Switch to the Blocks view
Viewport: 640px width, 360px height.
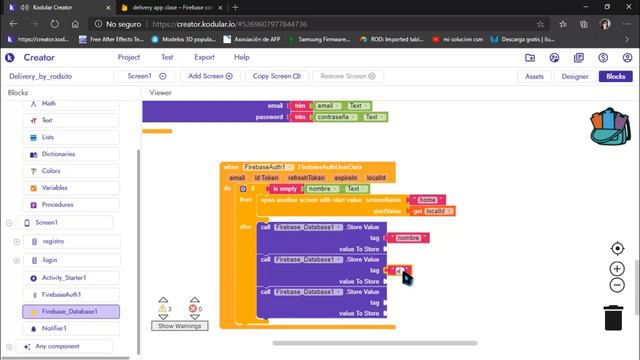616,76
